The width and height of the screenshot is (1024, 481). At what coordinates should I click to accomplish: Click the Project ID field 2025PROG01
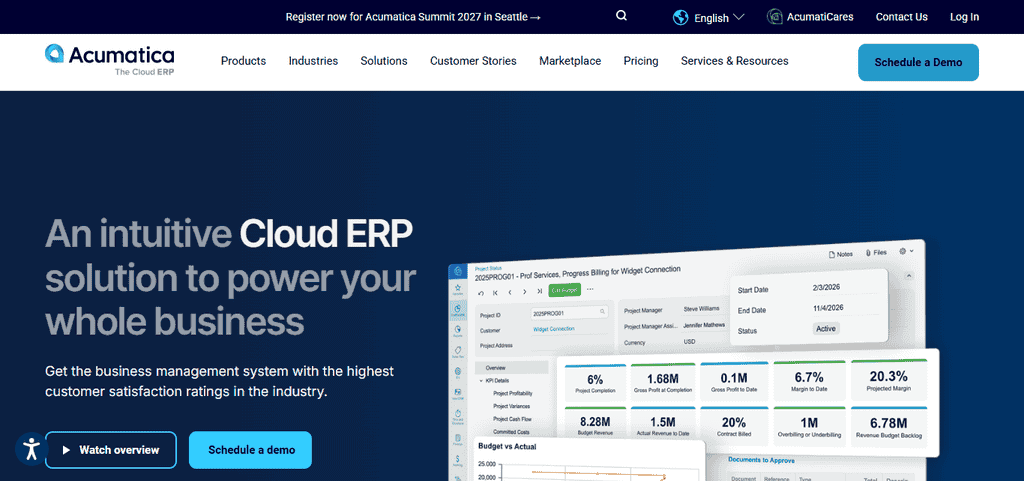click(571, 313)
